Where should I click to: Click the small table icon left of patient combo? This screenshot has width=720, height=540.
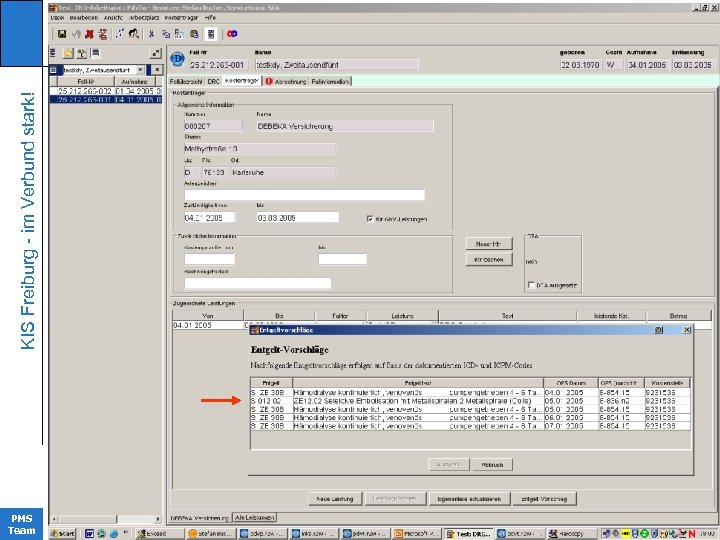click(x=54, y=70)
